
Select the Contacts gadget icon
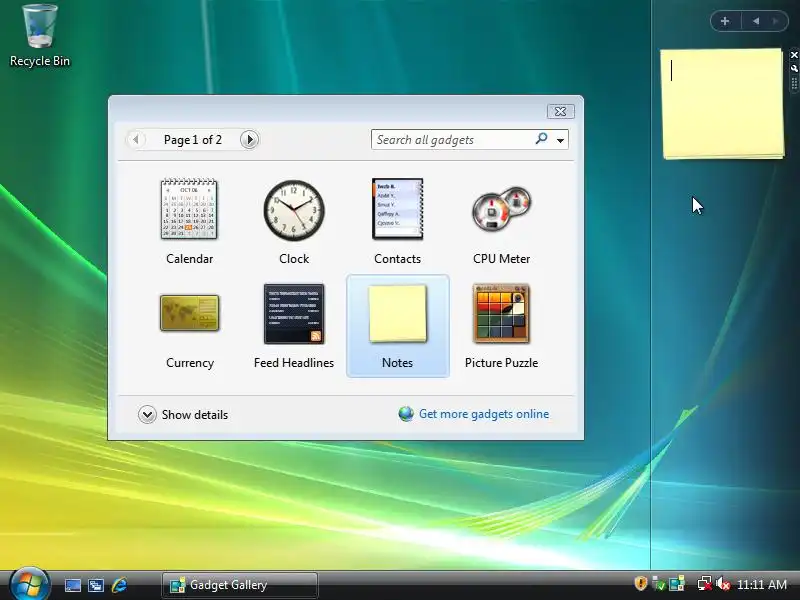[x=397, y=209]
